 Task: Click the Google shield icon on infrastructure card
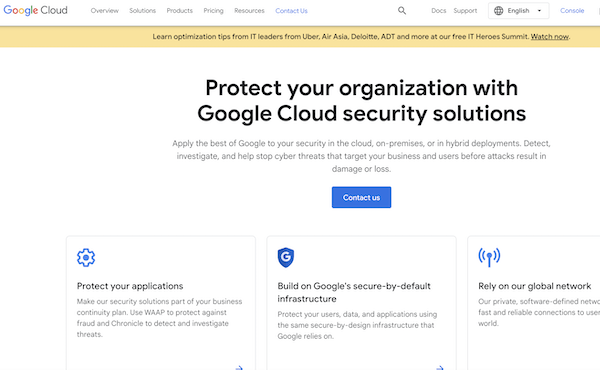pos(286,257)
